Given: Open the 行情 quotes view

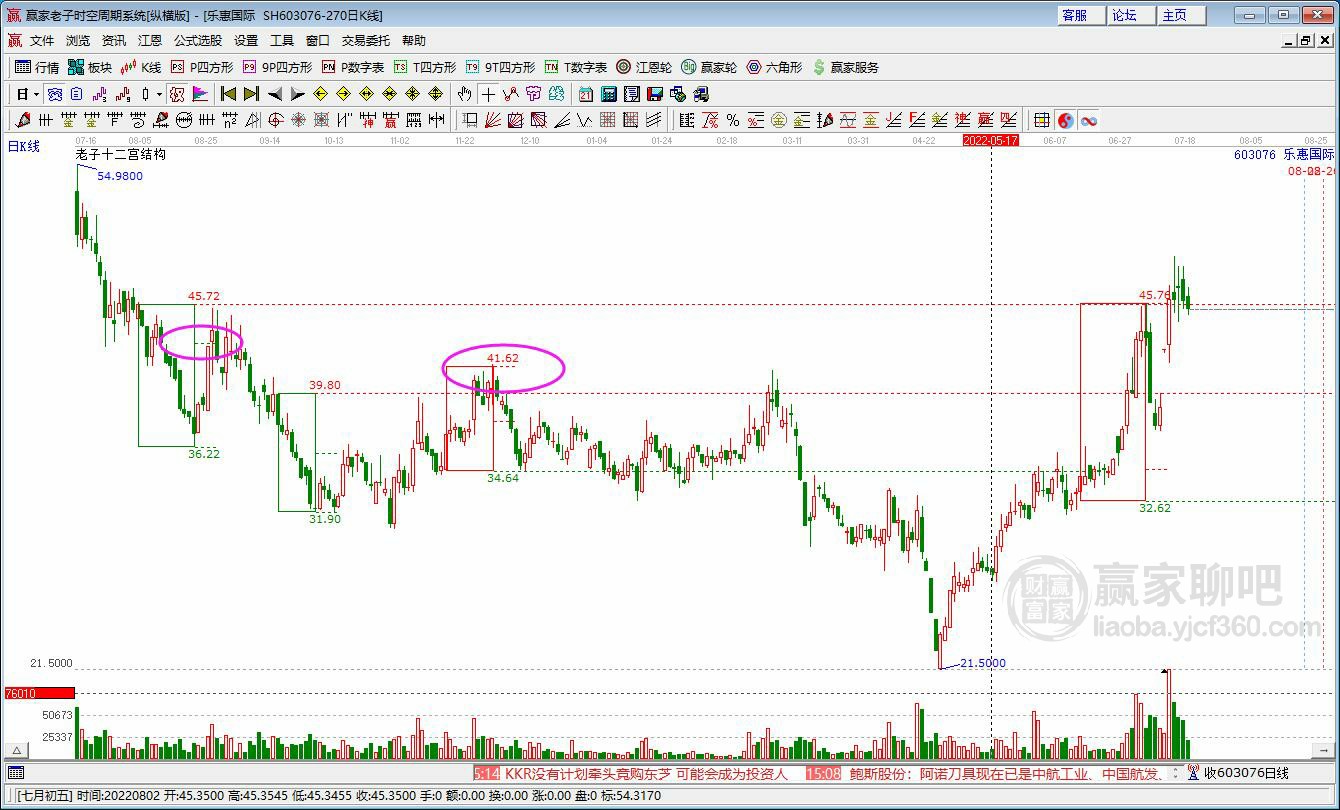Looking at the screenshot, I should tap(37, 67).
